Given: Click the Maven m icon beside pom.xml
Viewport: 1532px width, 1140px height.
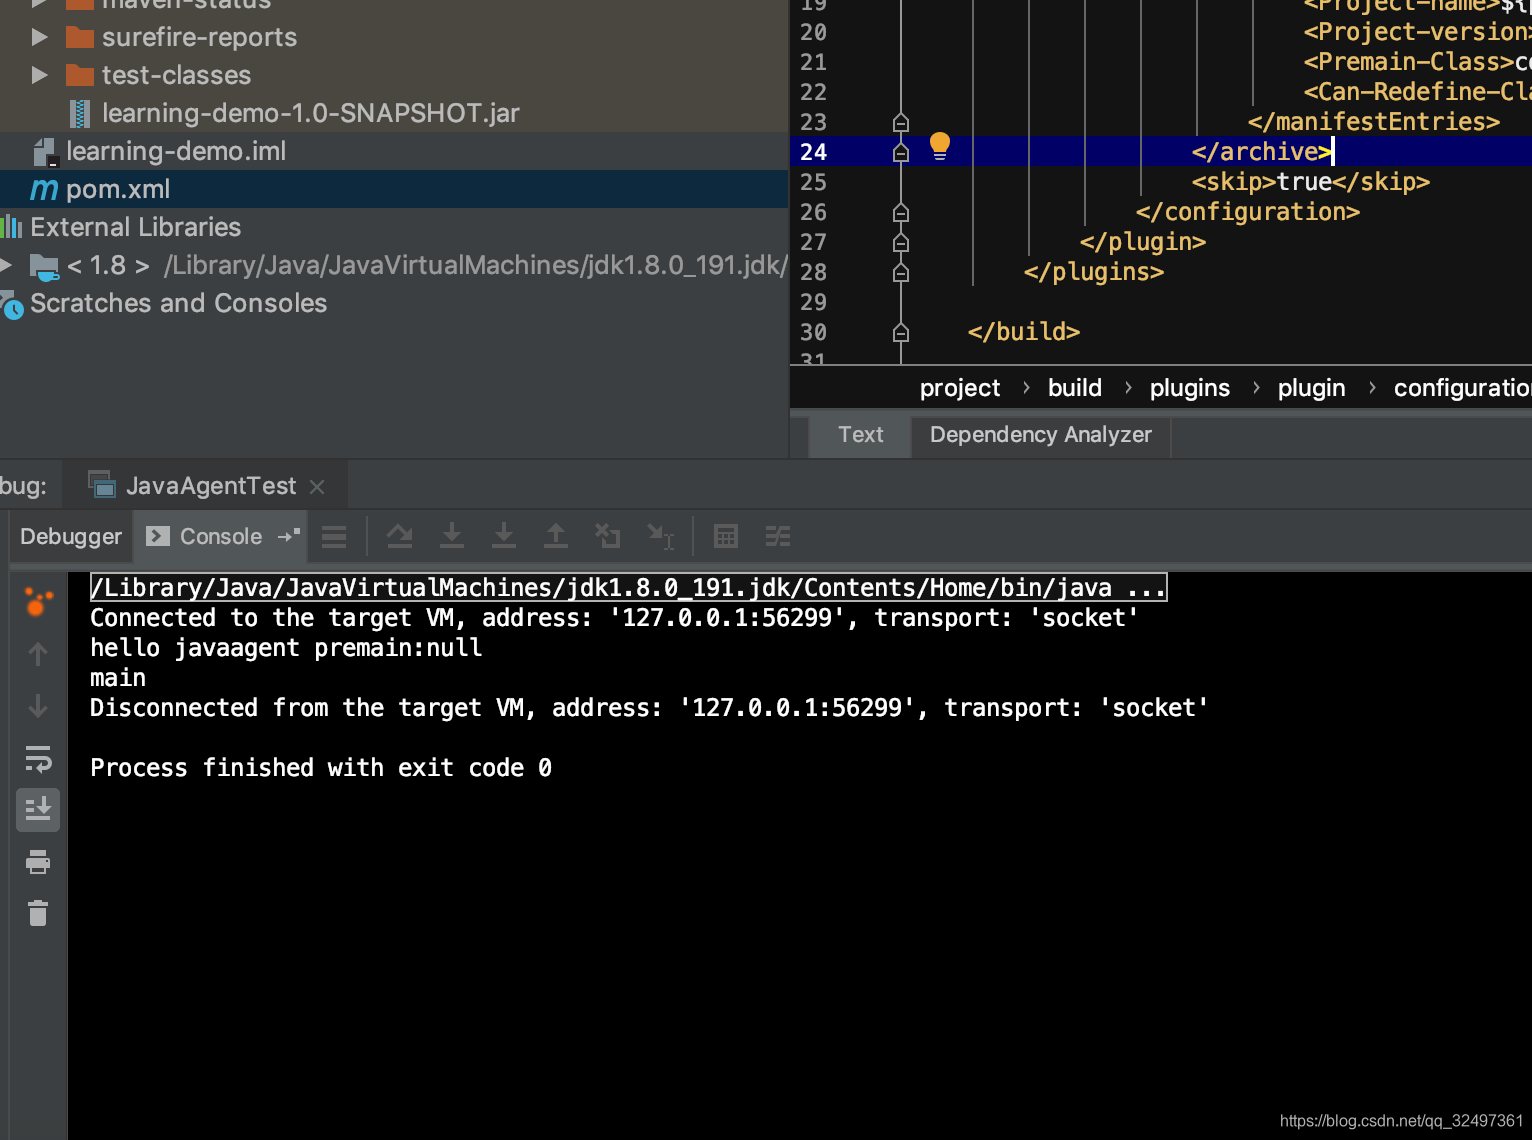Looking at the screenshot, I should pyautogui.click(x=44, y=189).
